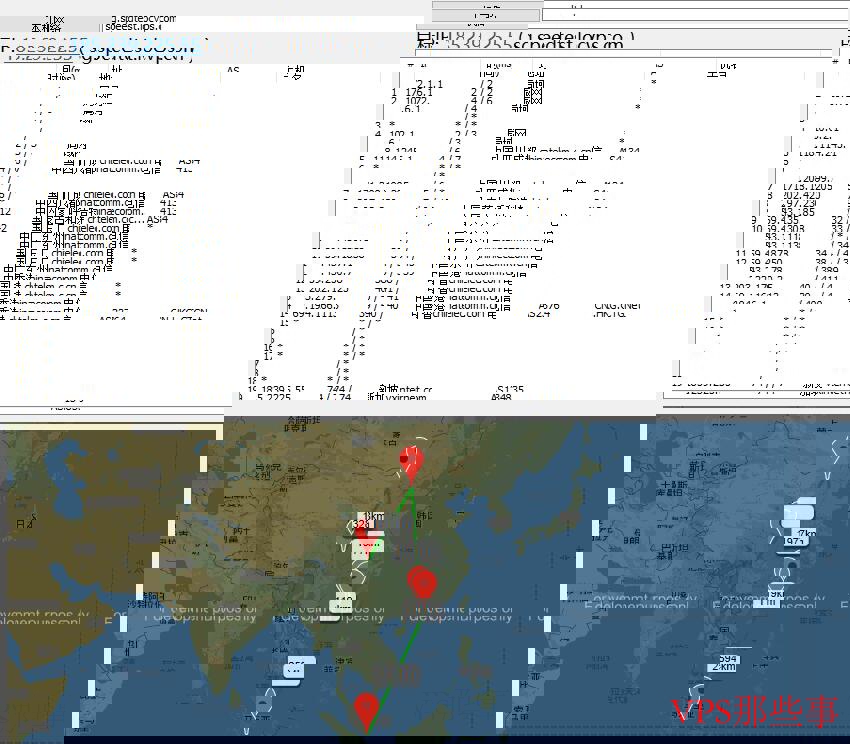850x744 pixels.
Task: Click the 2km distance label on the map
Action: coord(724,666)
